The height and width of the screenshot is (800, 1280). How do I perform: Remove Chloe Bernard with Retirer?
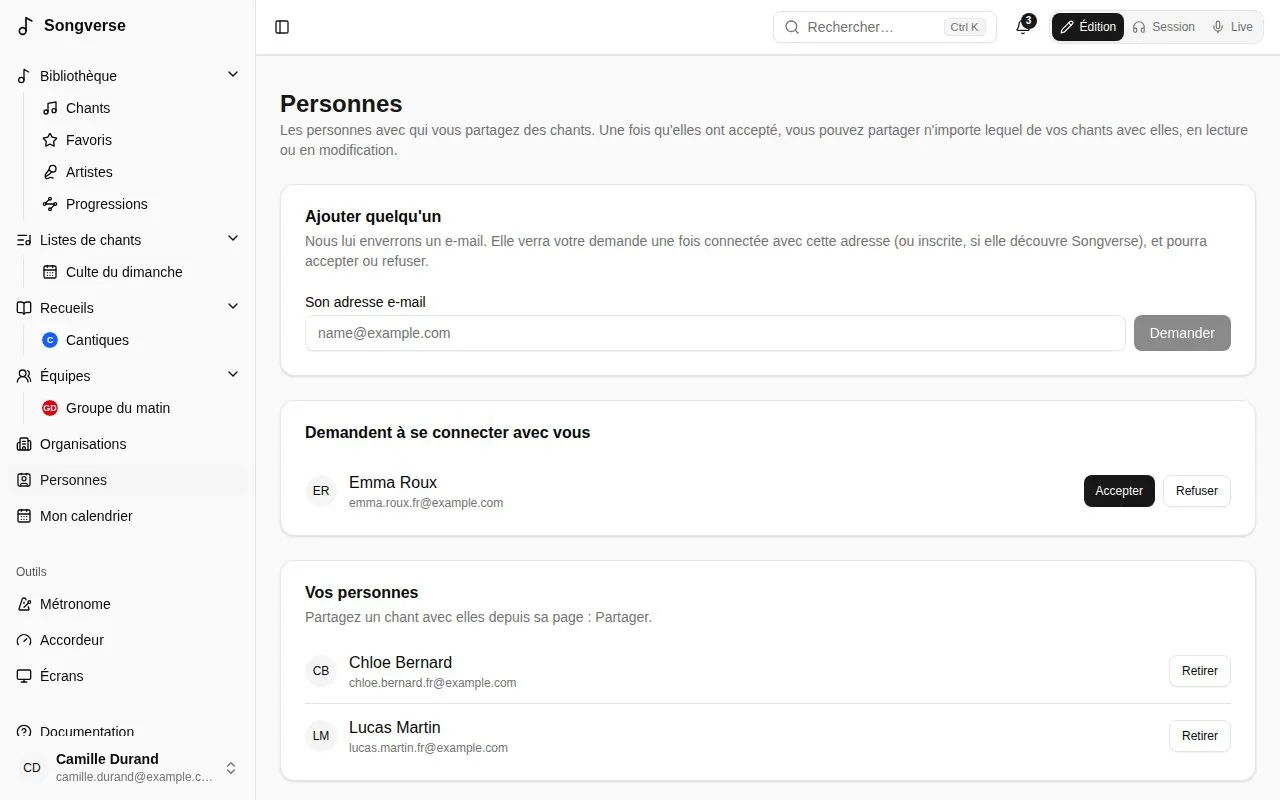pos(1200,671)
